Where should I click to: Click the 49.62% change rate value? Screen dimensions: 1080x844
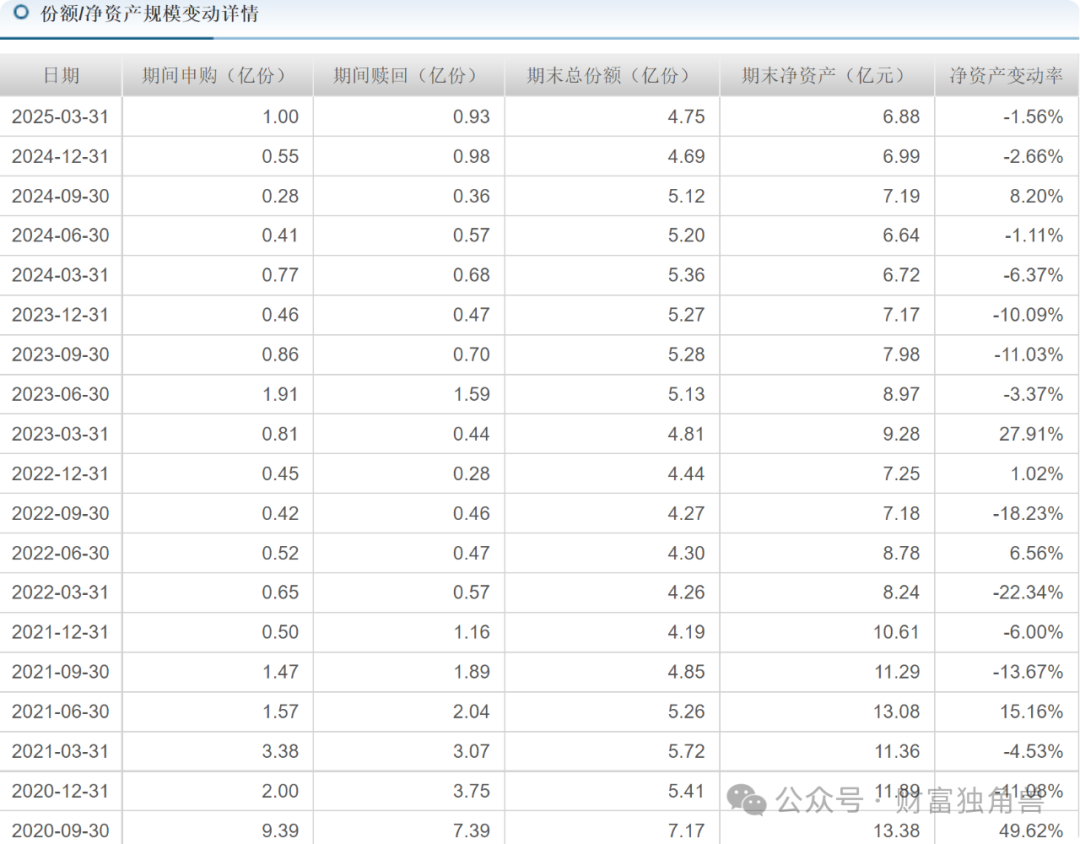pyautogui.click(x=1032, y=831)
